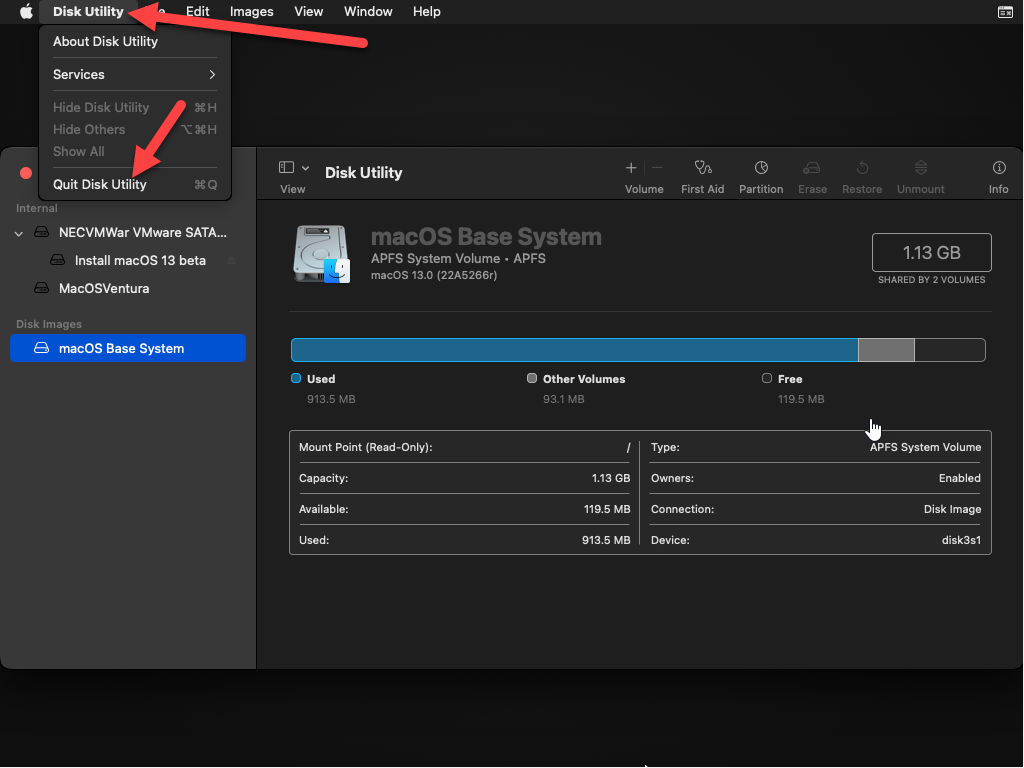Viewport: 1024px width, 768px height.
Task: Expand the Services submenu
Action: pyautogui.click(x=134, y=75)
